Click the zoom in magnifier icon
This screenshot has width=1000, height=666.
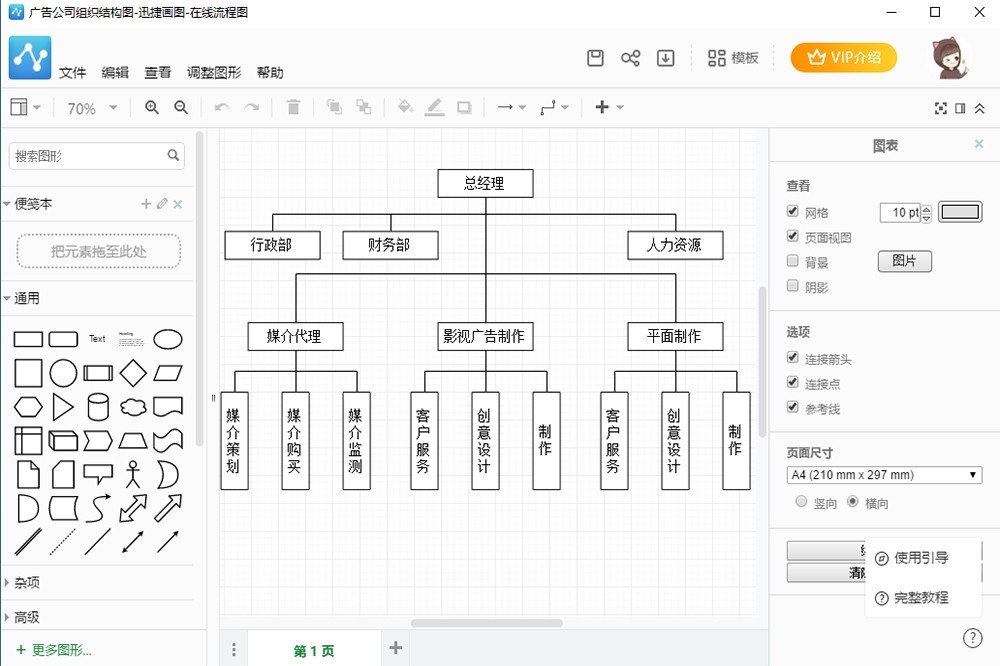pos(152,108)
